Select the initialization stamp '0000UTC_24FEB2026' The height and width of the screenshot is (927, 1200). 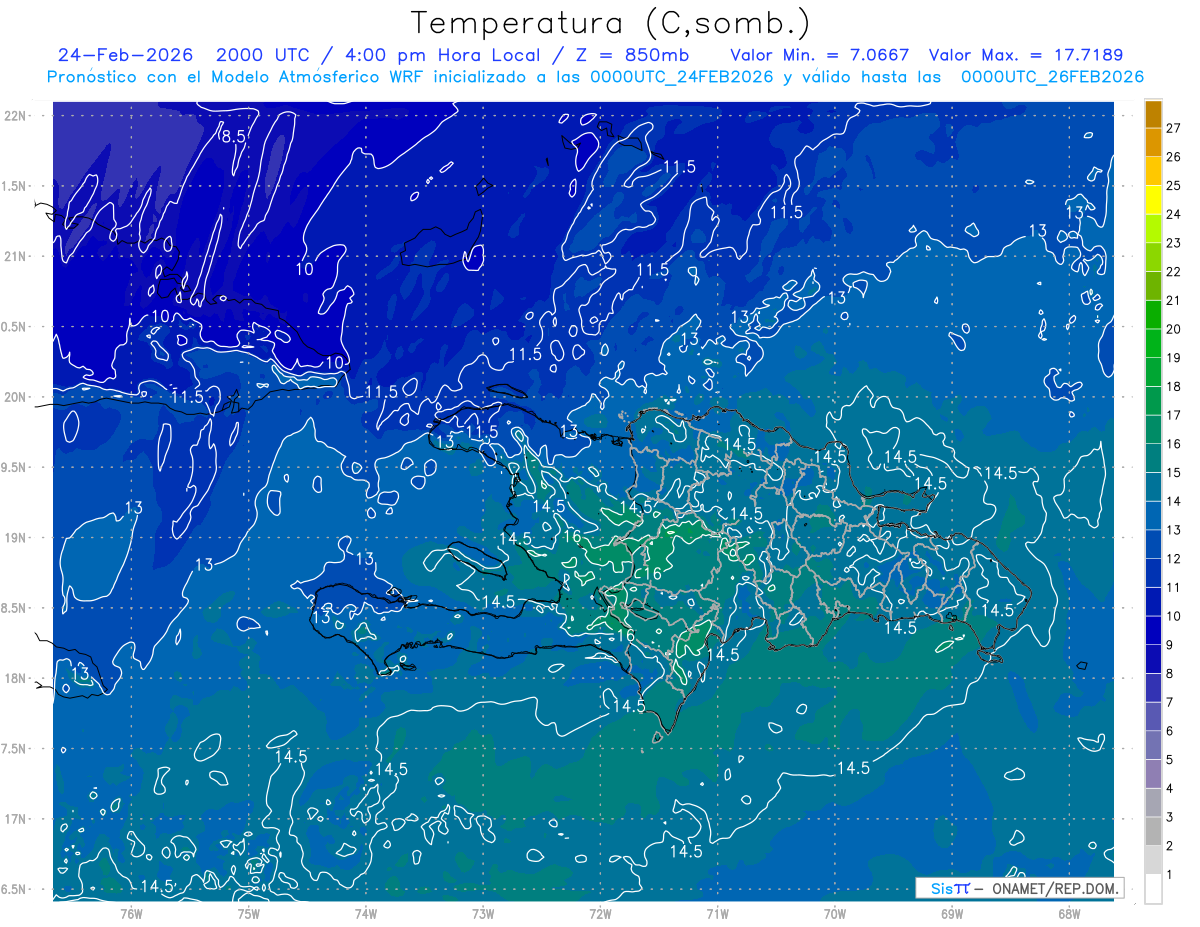tap(682, 77)
